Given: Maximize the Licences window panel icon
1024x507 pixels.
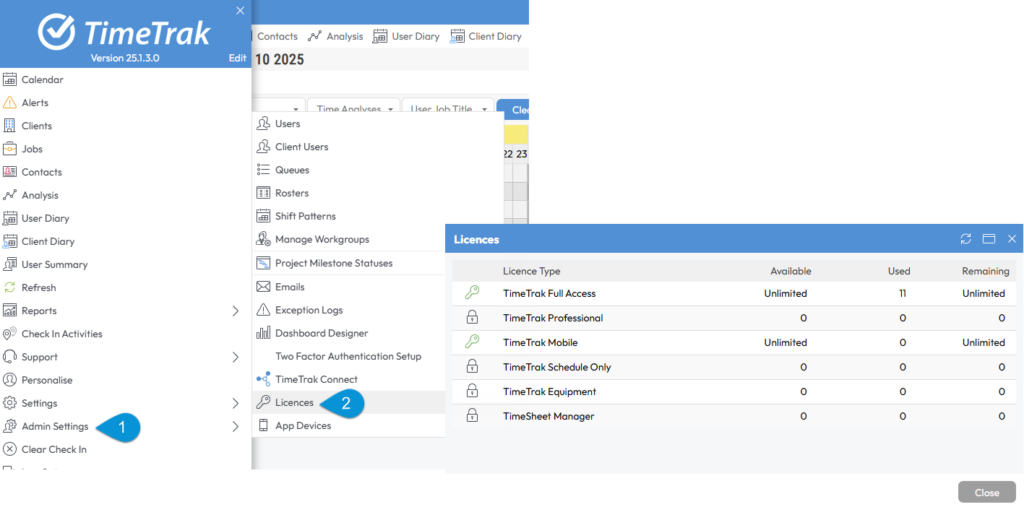Looking at the screenshot, I should coord(989,239).
